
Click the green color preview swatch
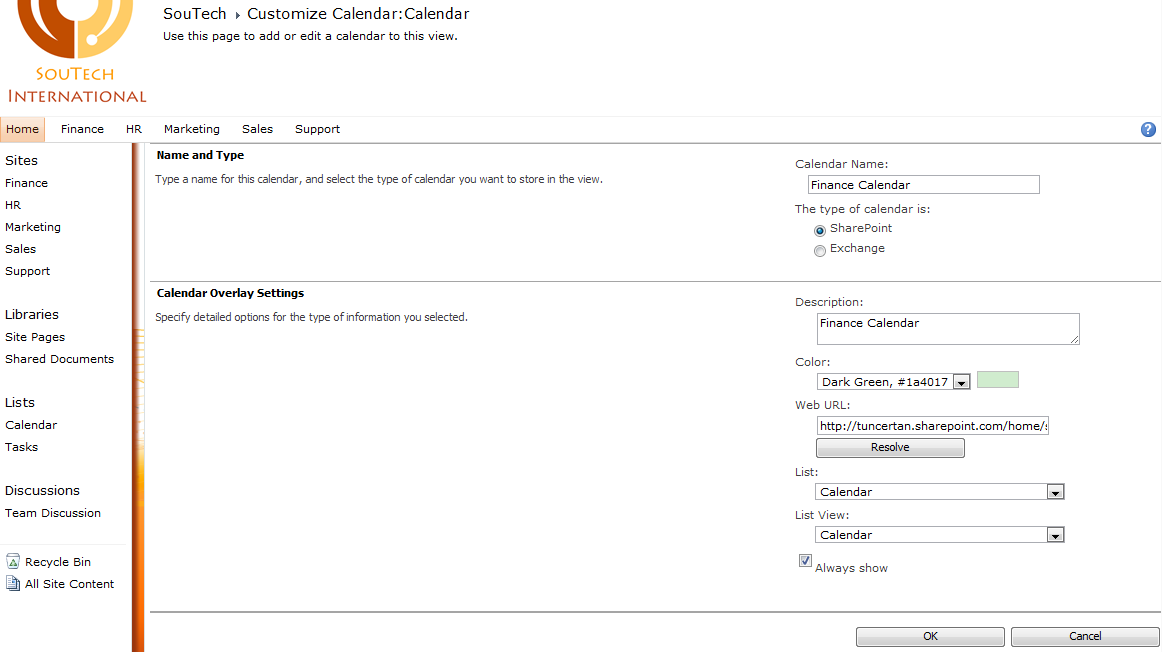pos(997,380)
